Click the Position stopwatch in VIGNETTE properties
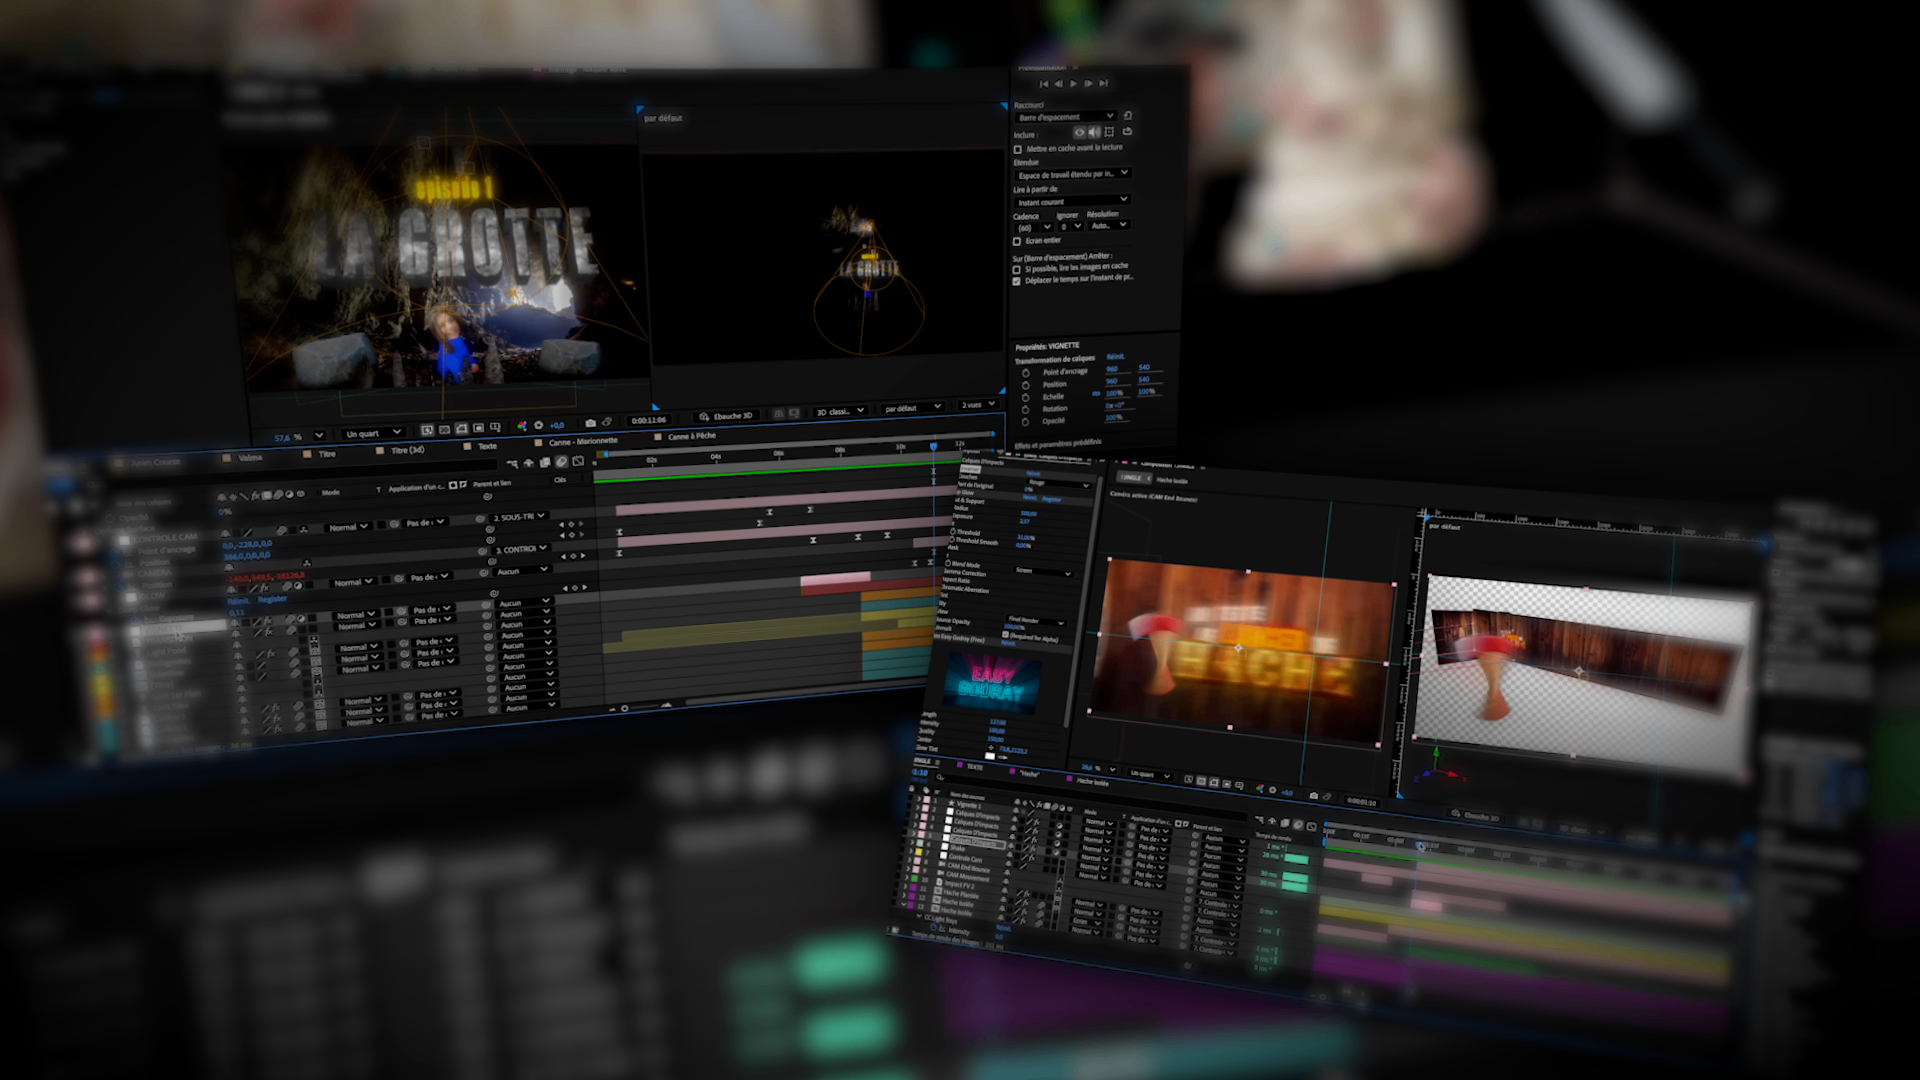This screenshot has width=1920, height=1080. [x=1025, y=385]
